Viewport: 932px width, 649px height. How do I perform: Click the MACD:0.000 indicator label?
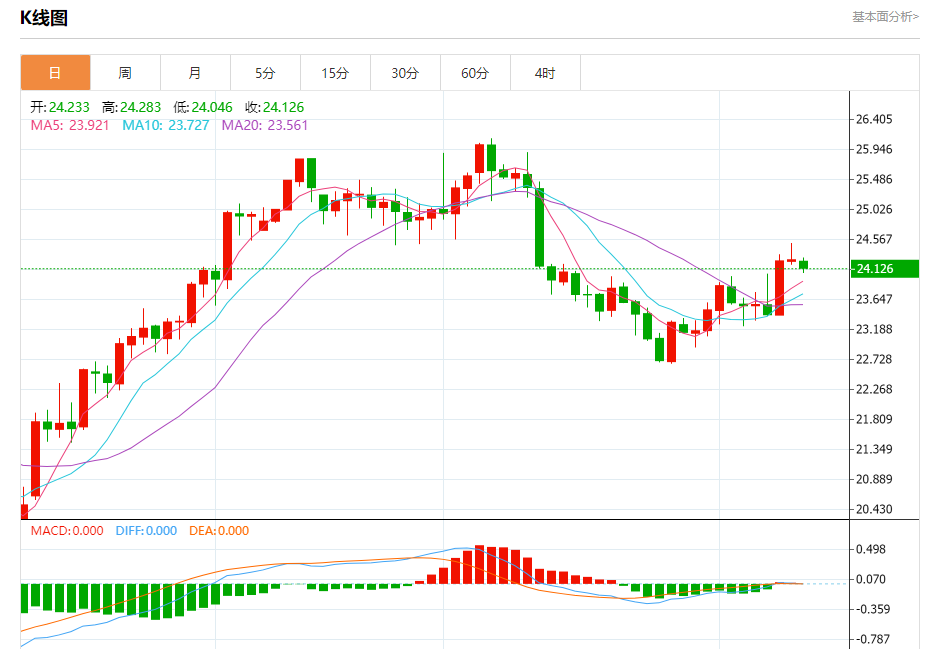click(67, 531)
